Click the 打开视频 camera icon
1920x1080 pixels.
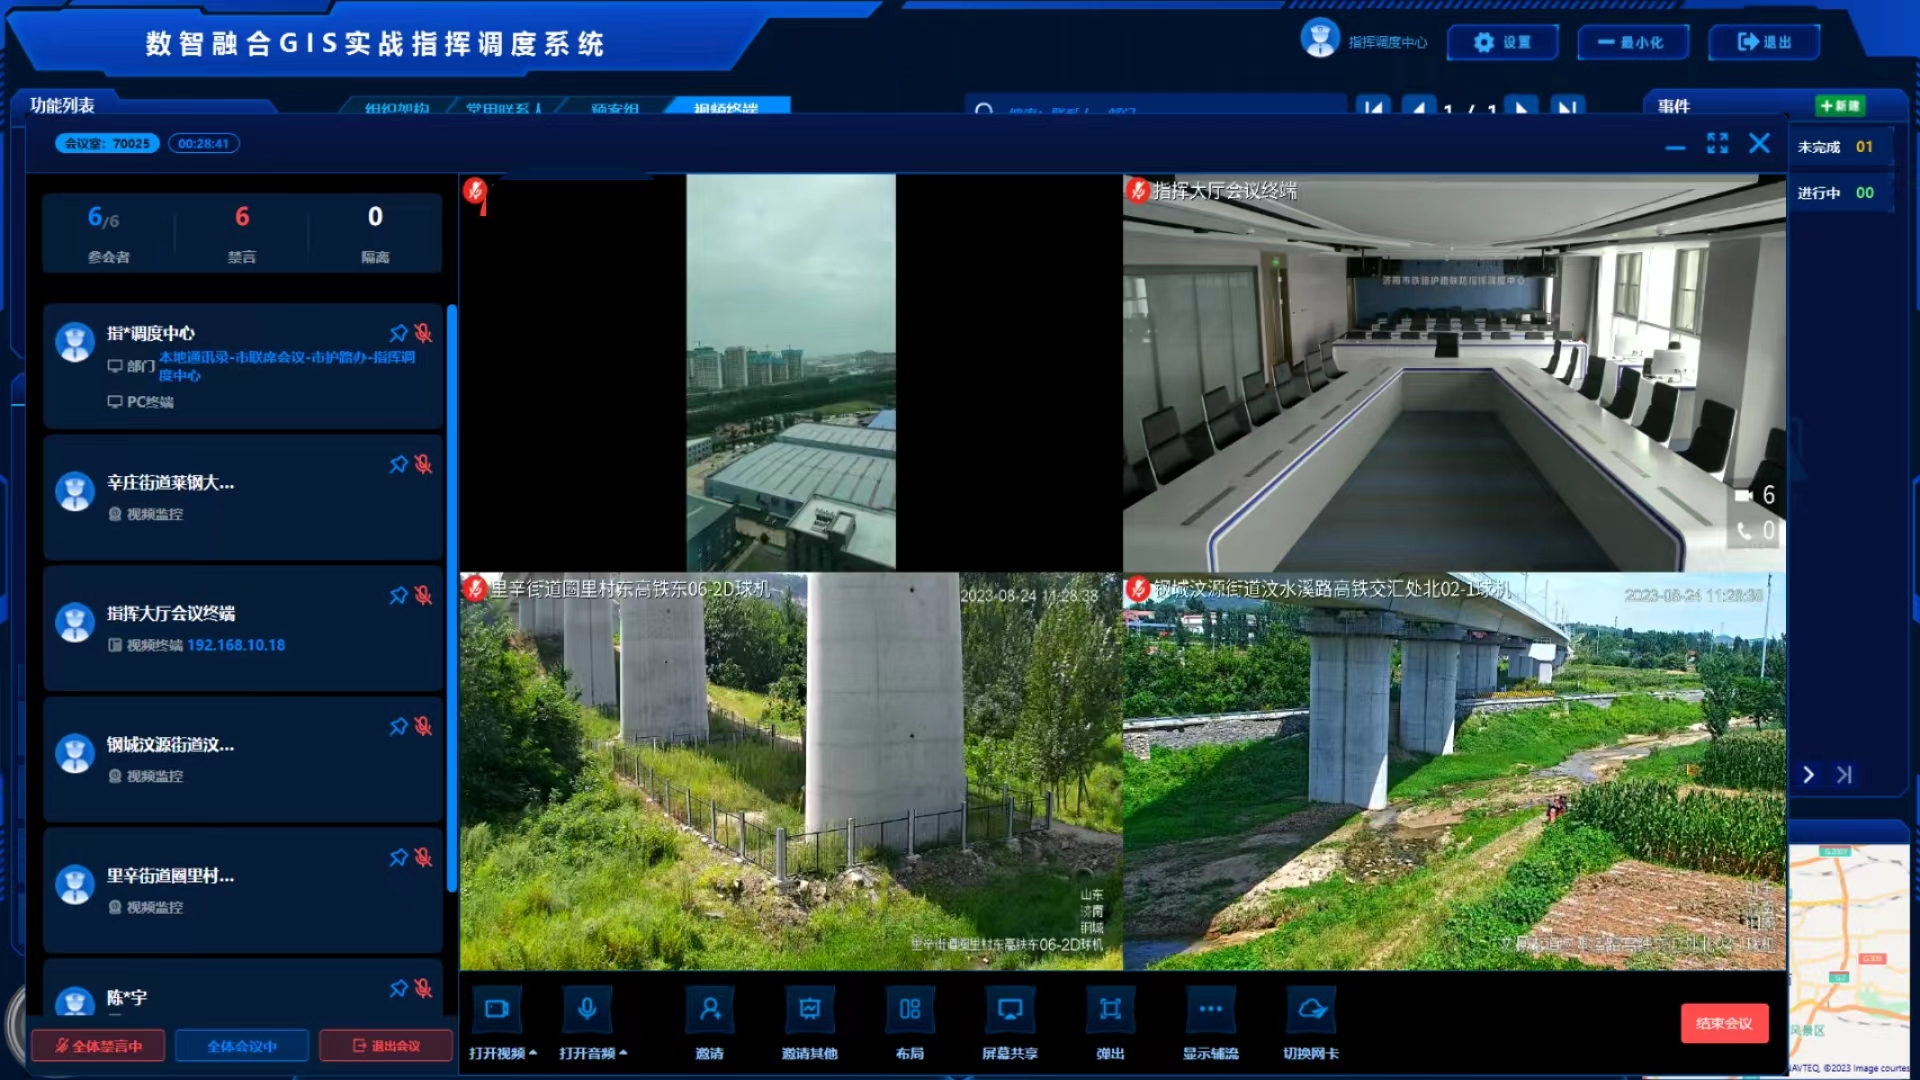point(497,1009)
